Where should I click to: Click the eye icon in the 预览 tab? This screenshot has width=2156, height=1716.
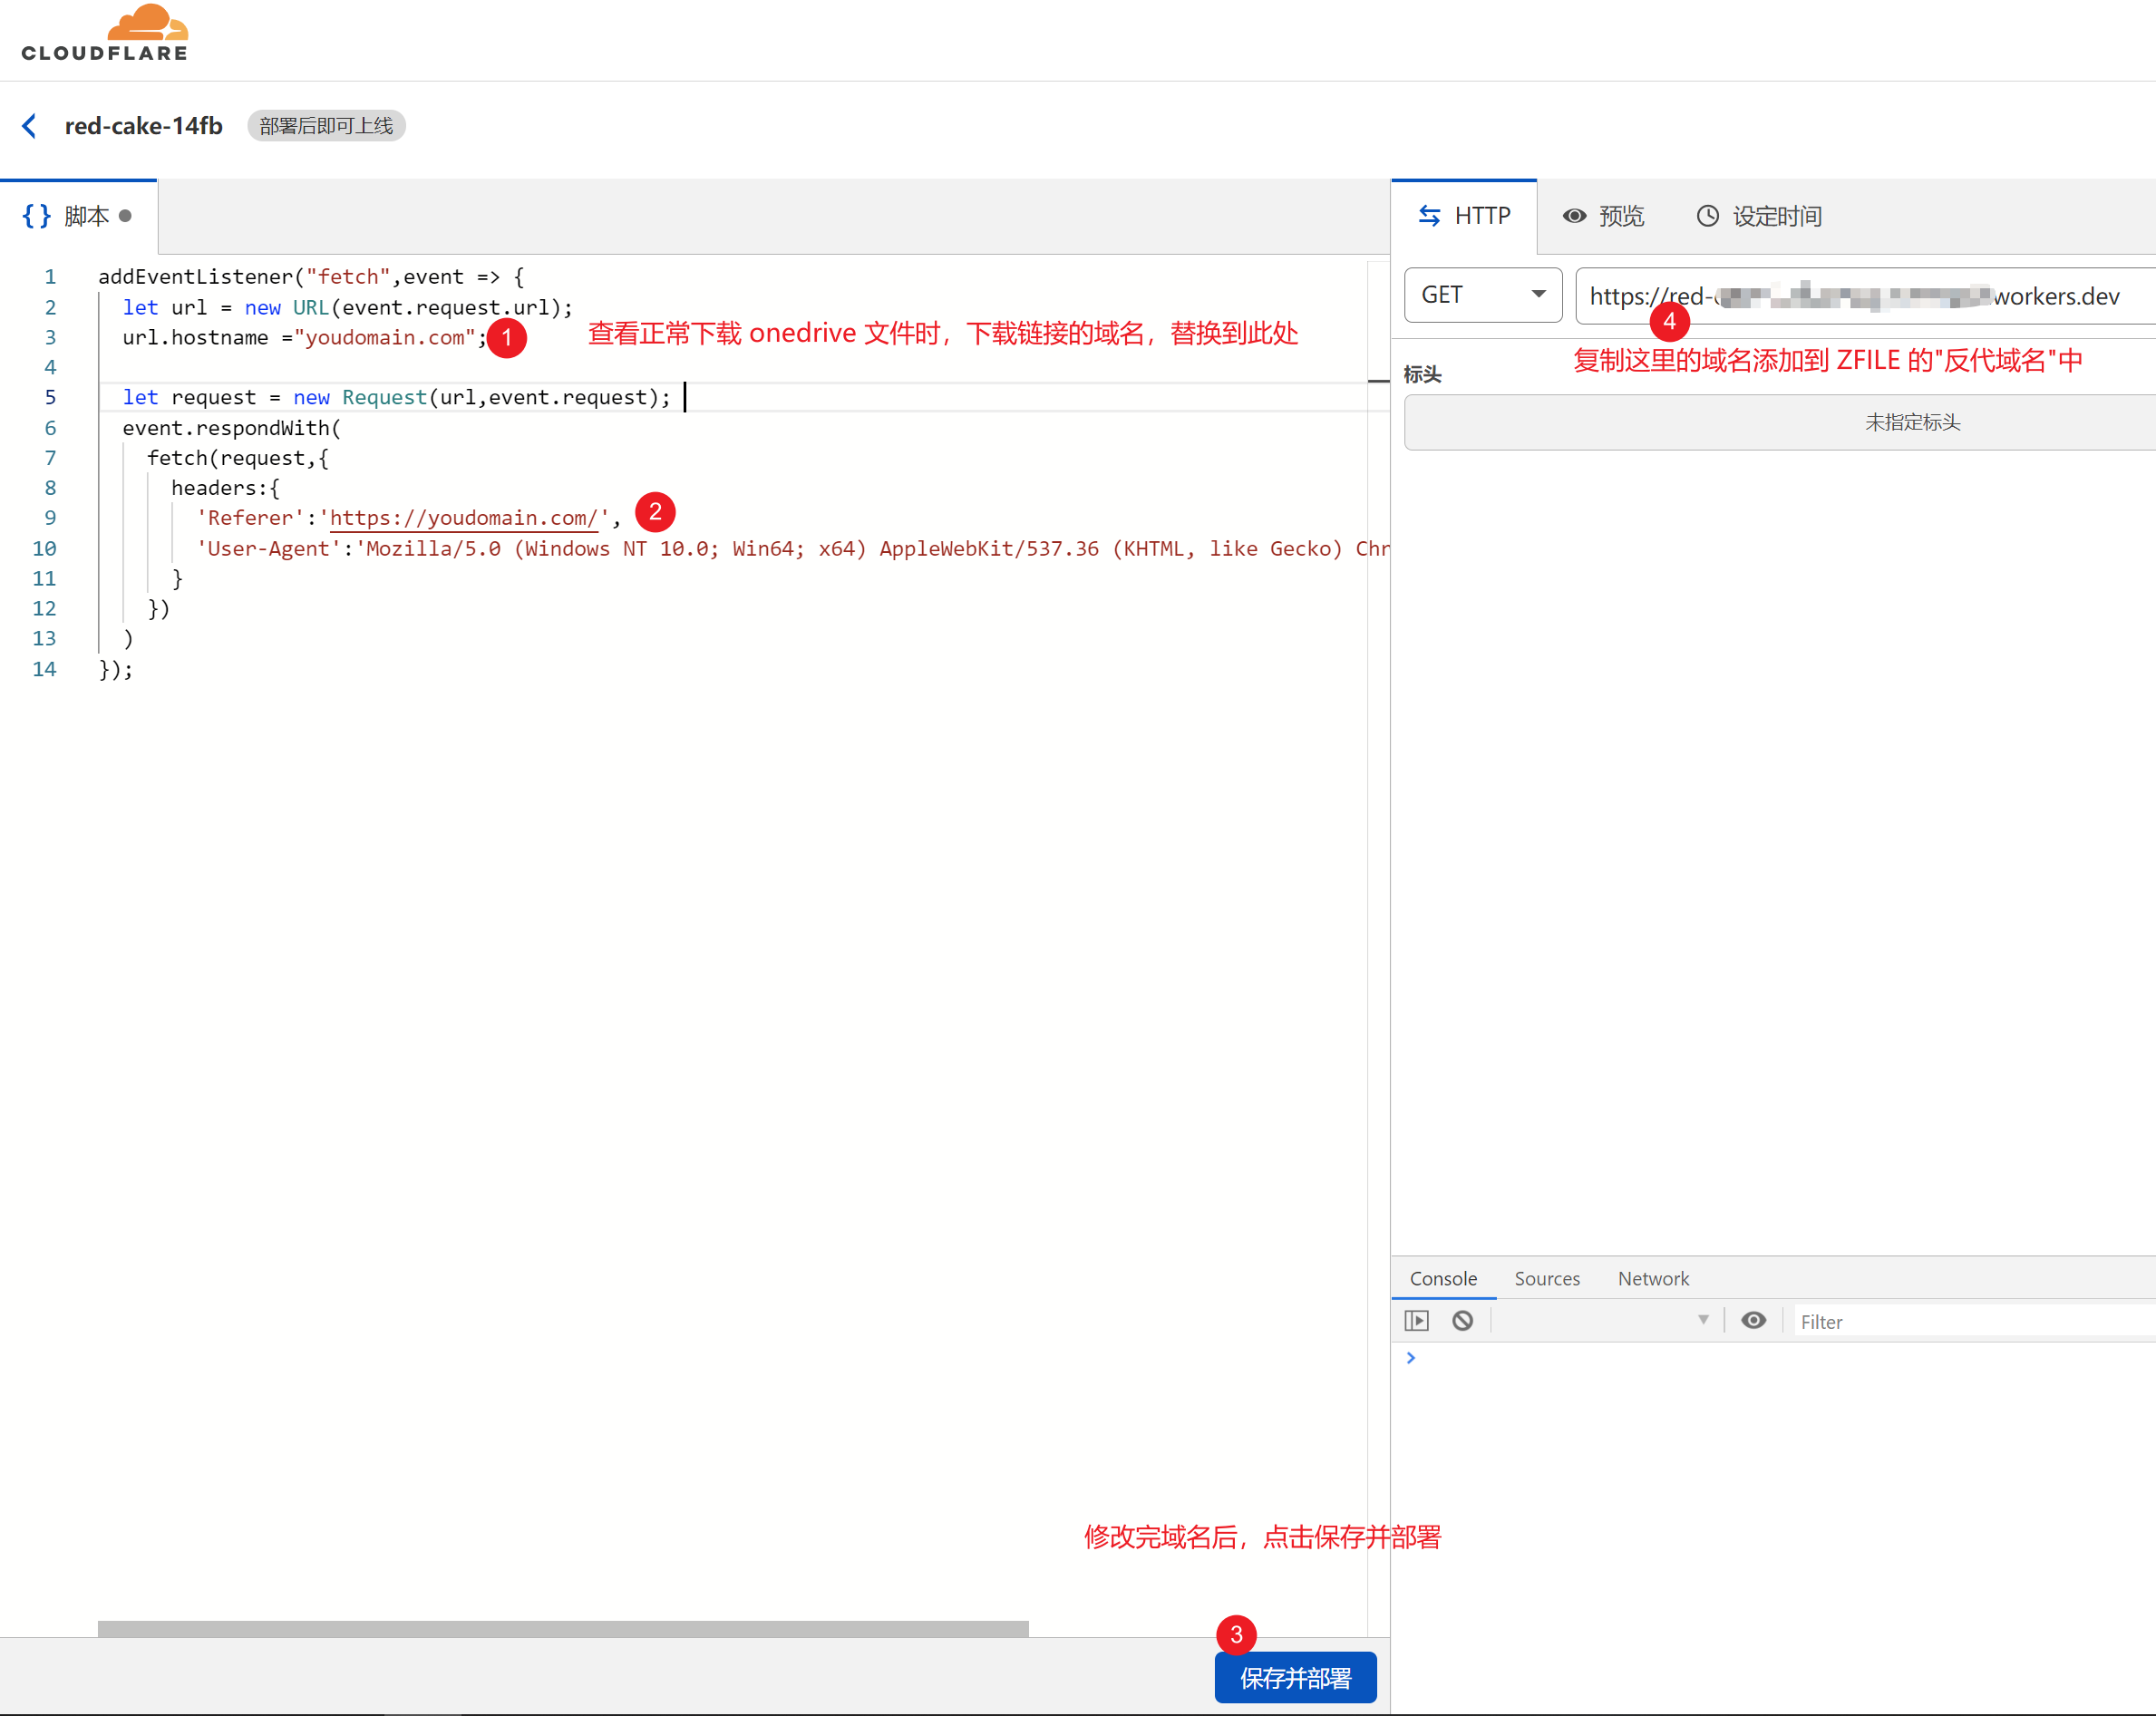1574,216
